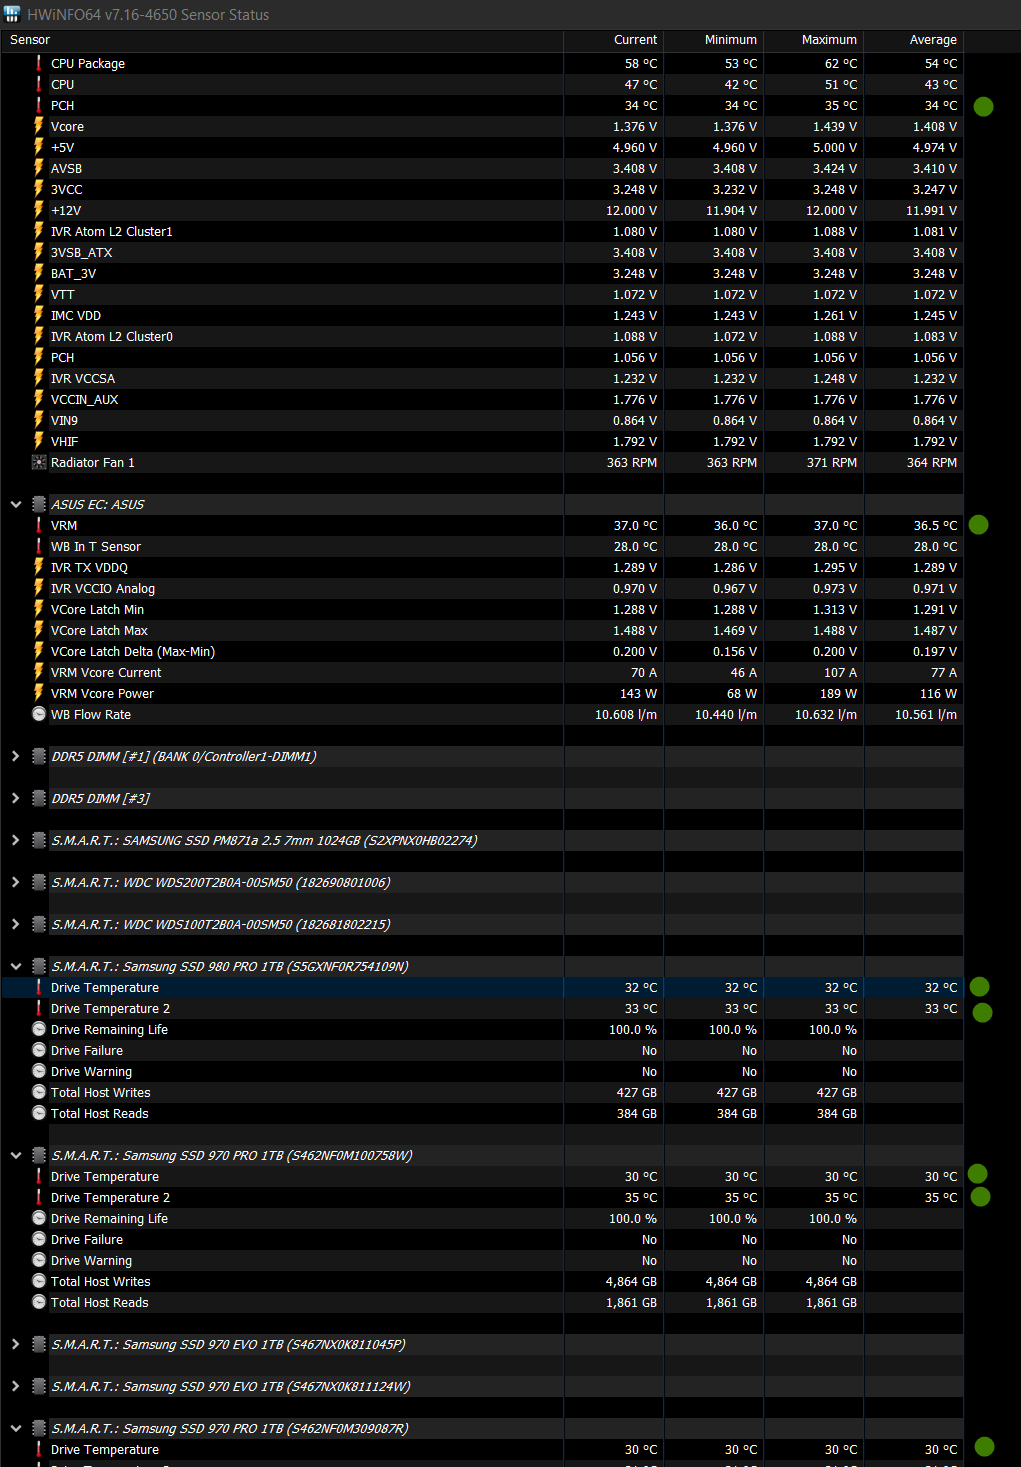Click the circle icon beside 970 PRO Total Host Reads 1,861 GB
Image resolution: width=1021 pixels, height=1467 pixels.
(39, 1302)
